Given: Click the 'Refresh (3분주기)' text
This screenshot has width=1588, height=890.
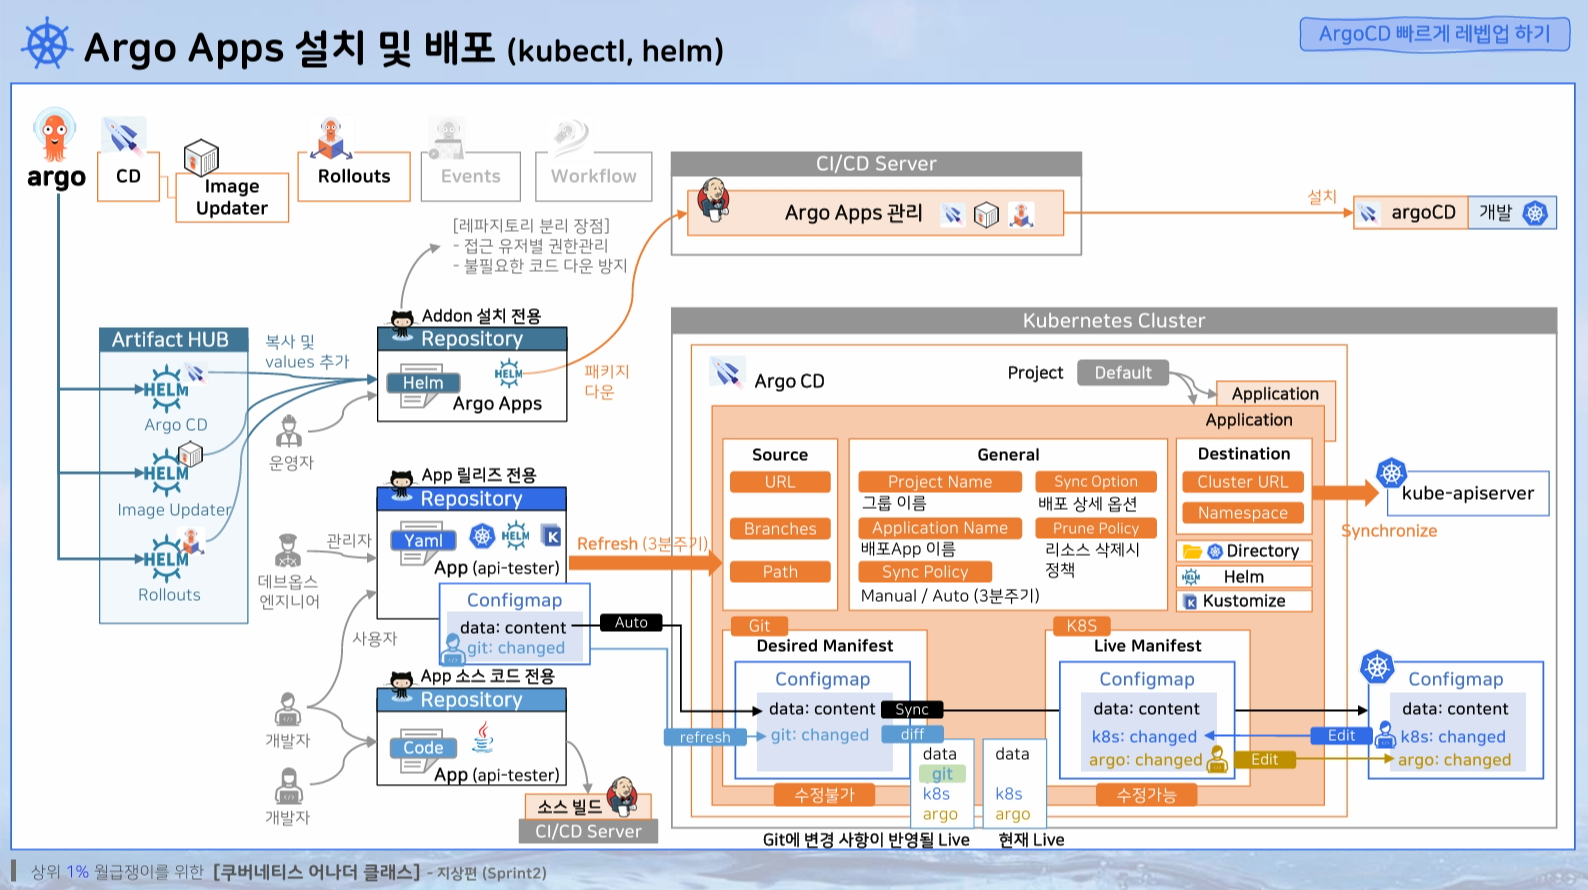Looking at the screenshot, I should [643, 543].
